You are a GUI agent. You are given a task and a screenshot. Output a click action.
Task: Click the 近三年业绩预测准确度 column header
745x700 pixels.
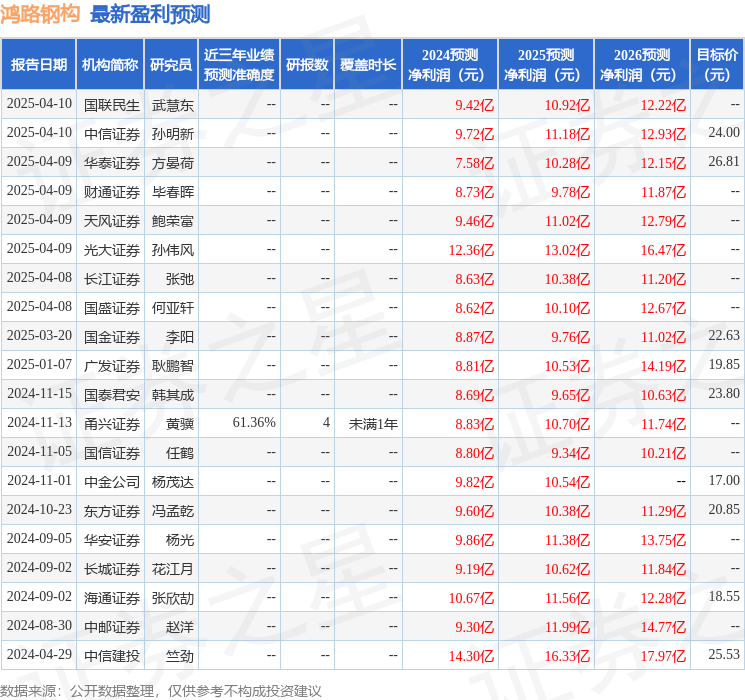click(x=239, y=65)
